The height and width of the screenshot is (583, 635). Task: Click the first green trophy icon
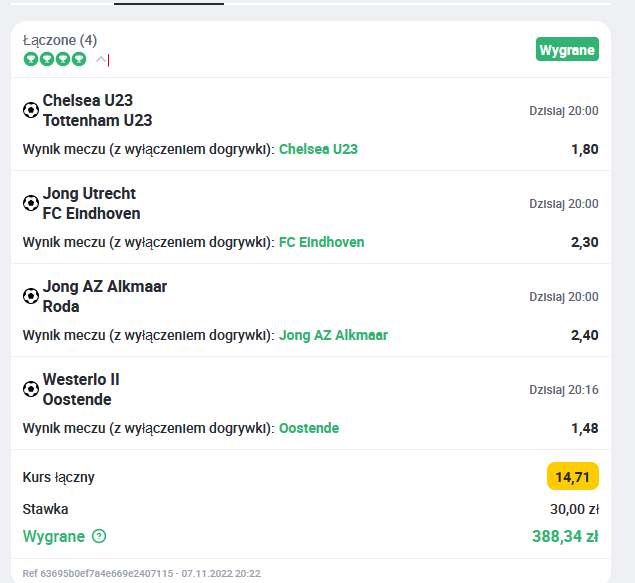31,60
